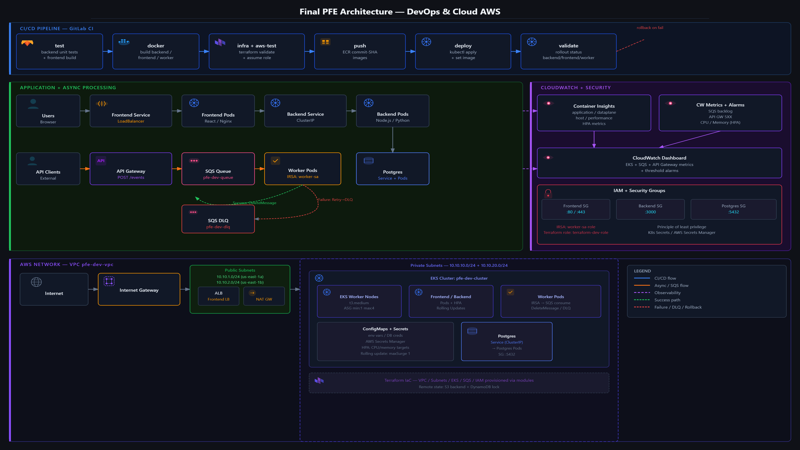Screen dimensions: 800x450
Task: Click the Container Insights indicator icon
Action: (549, 104)
